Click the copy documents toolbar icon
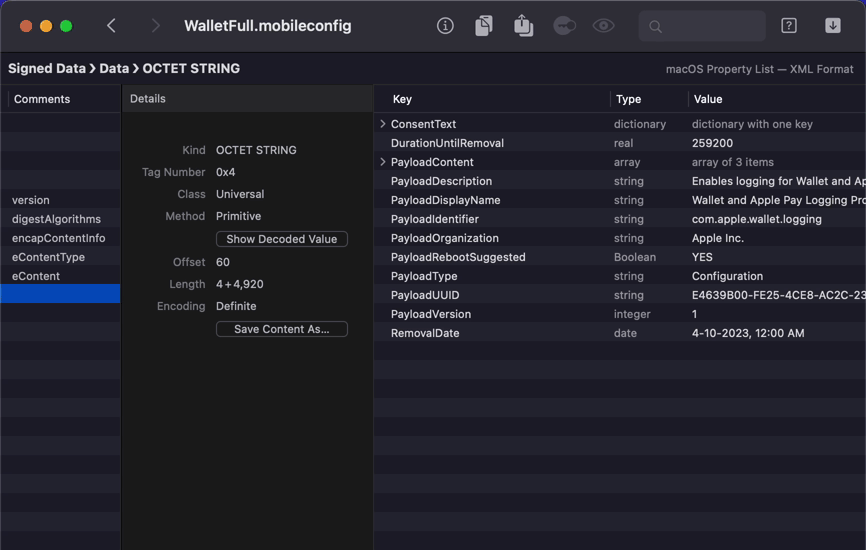866x550 pixels. (484, 25)
